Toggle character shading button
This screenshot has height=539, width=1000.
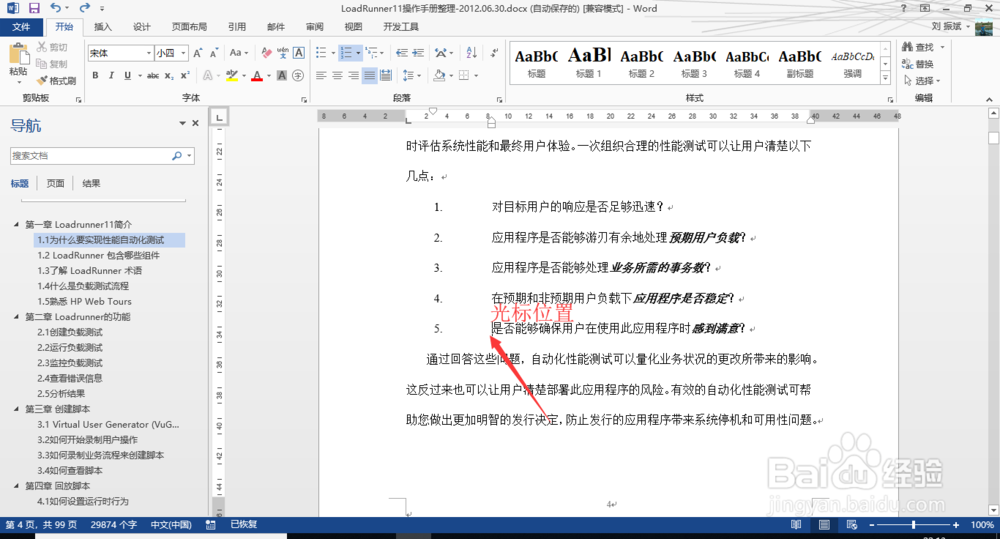(282, 75)
